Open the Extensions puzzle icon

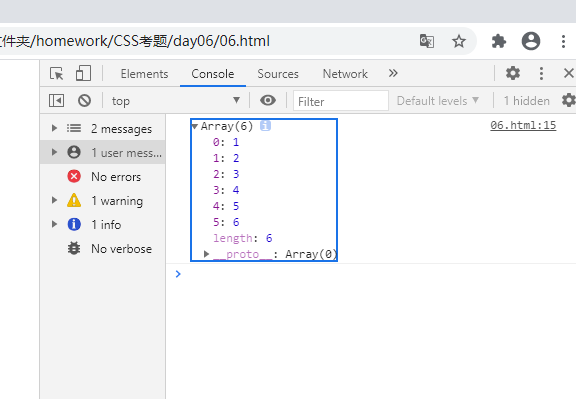tap(498, 41)
